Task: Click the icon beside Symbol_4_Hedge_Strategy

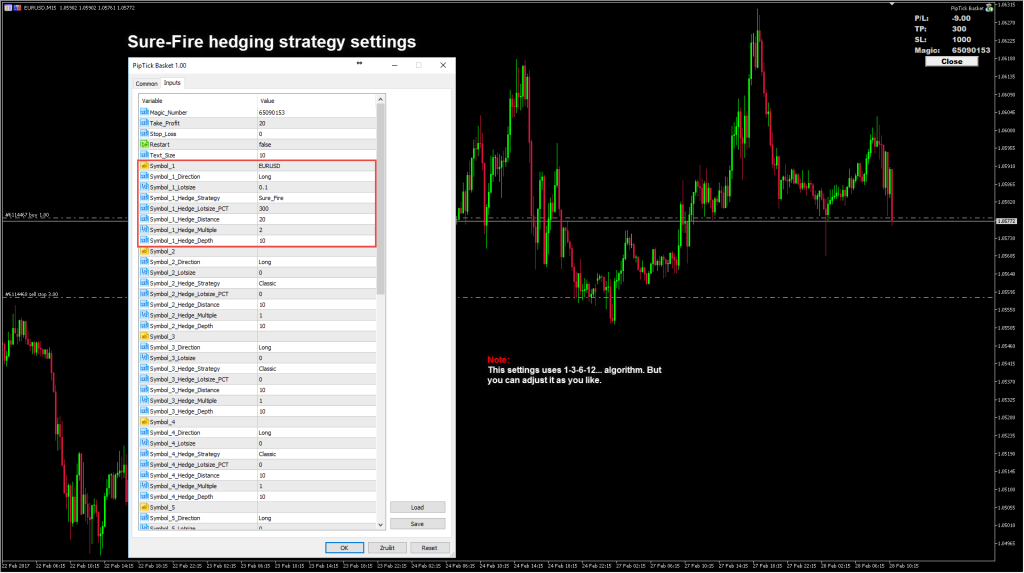Action: (x=144, y=454)
